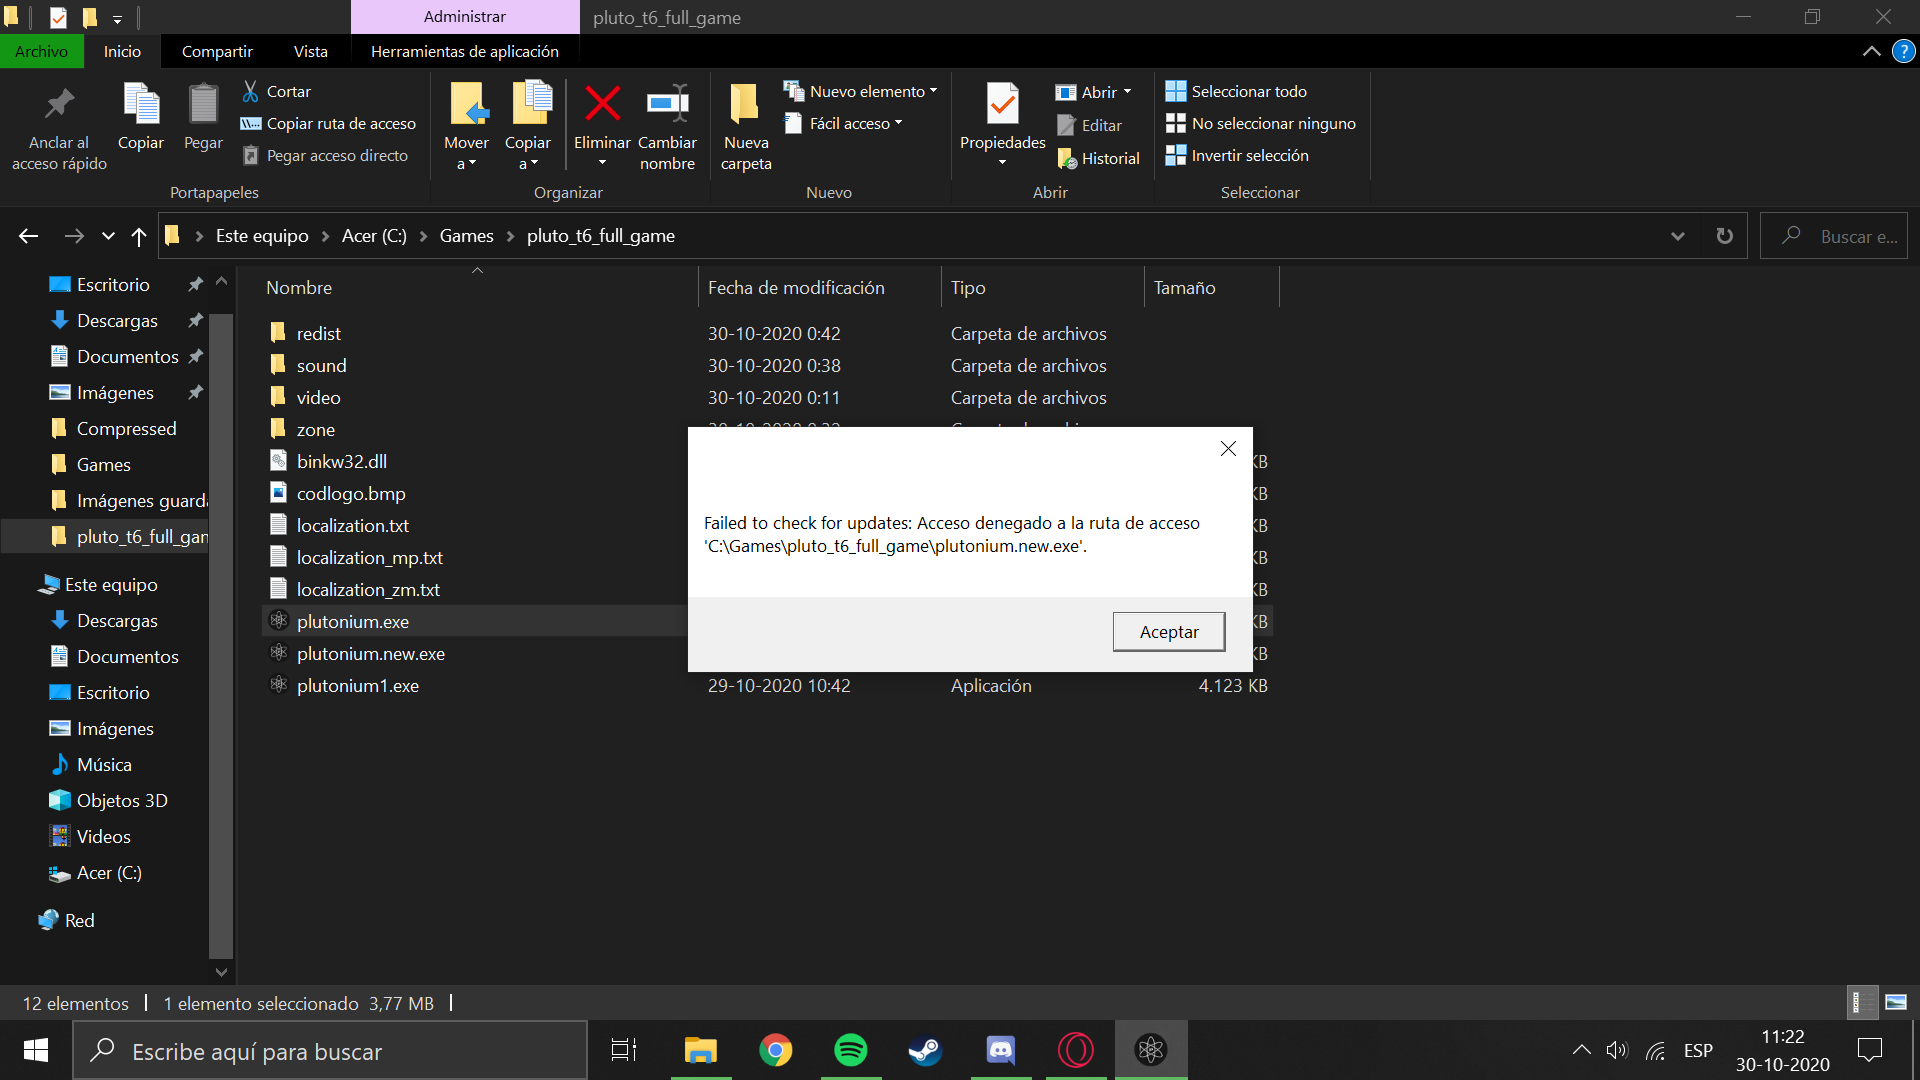The height and width of the screenshot is (1080, 1920).
Task: Select Red in navigation pane
Action: pos(66,920)
